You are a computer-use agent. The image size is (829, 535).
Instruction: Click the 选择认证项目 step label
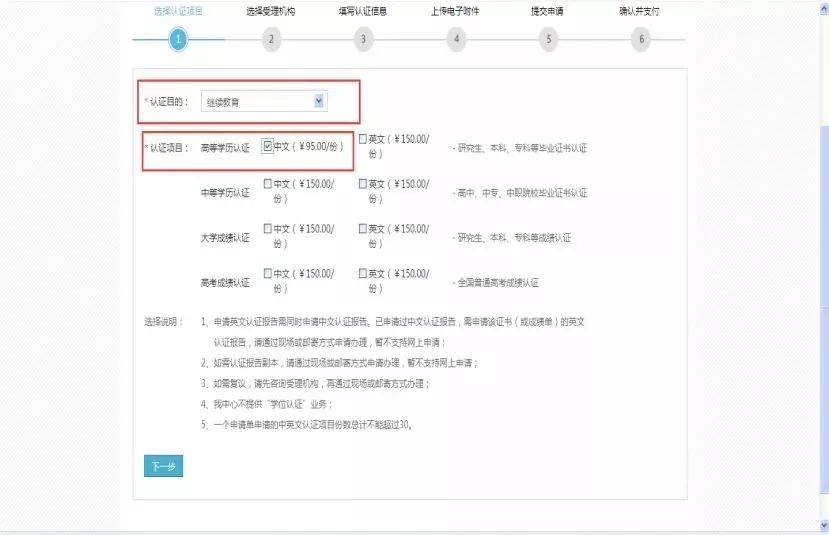(x=178, y=11)
